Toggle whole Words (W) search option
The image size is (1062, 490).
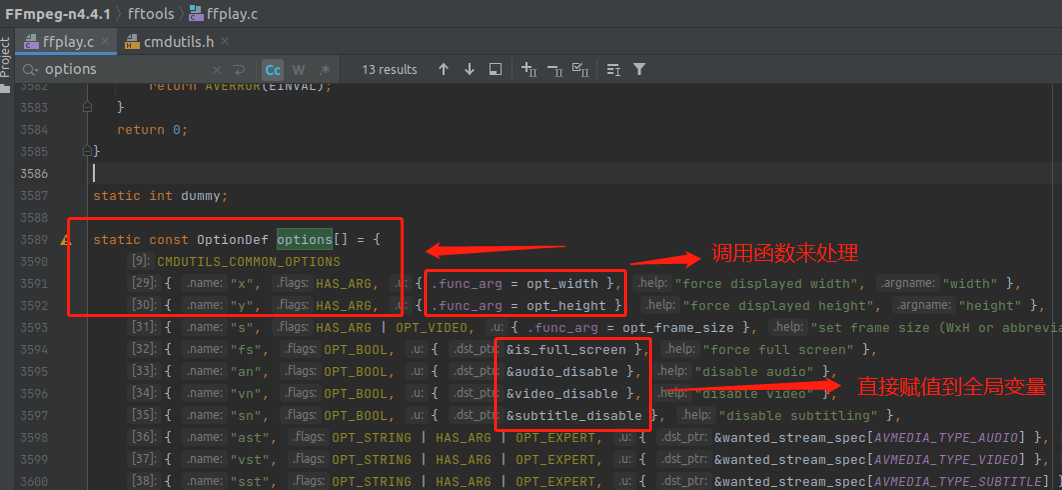click(x=298, y=70)
